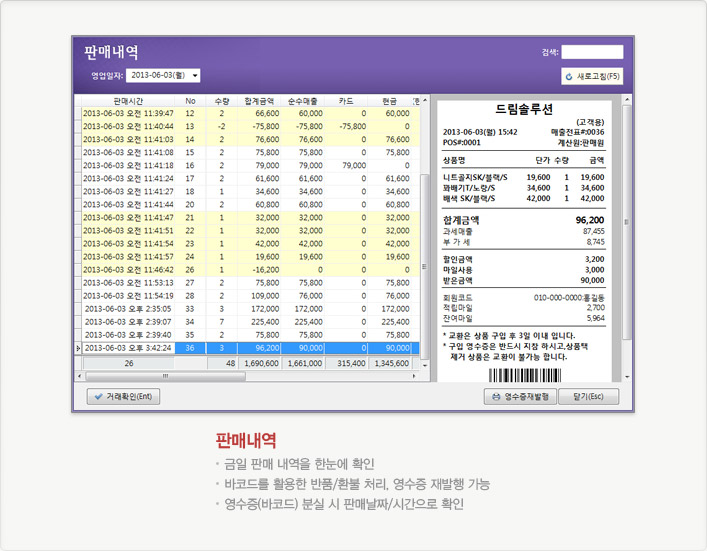This screenshot has width=707, height=551.
Task: Click receipt item 꽈배기T/노랑/S
Action: pyautogui.click(x=469, y=188)
